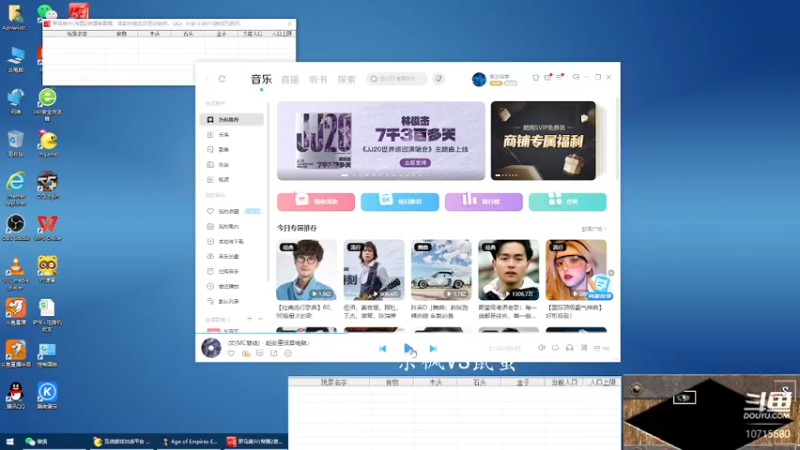Collapse the self-built playlists section chevron

pyautogui.click(x=260, y=319)
